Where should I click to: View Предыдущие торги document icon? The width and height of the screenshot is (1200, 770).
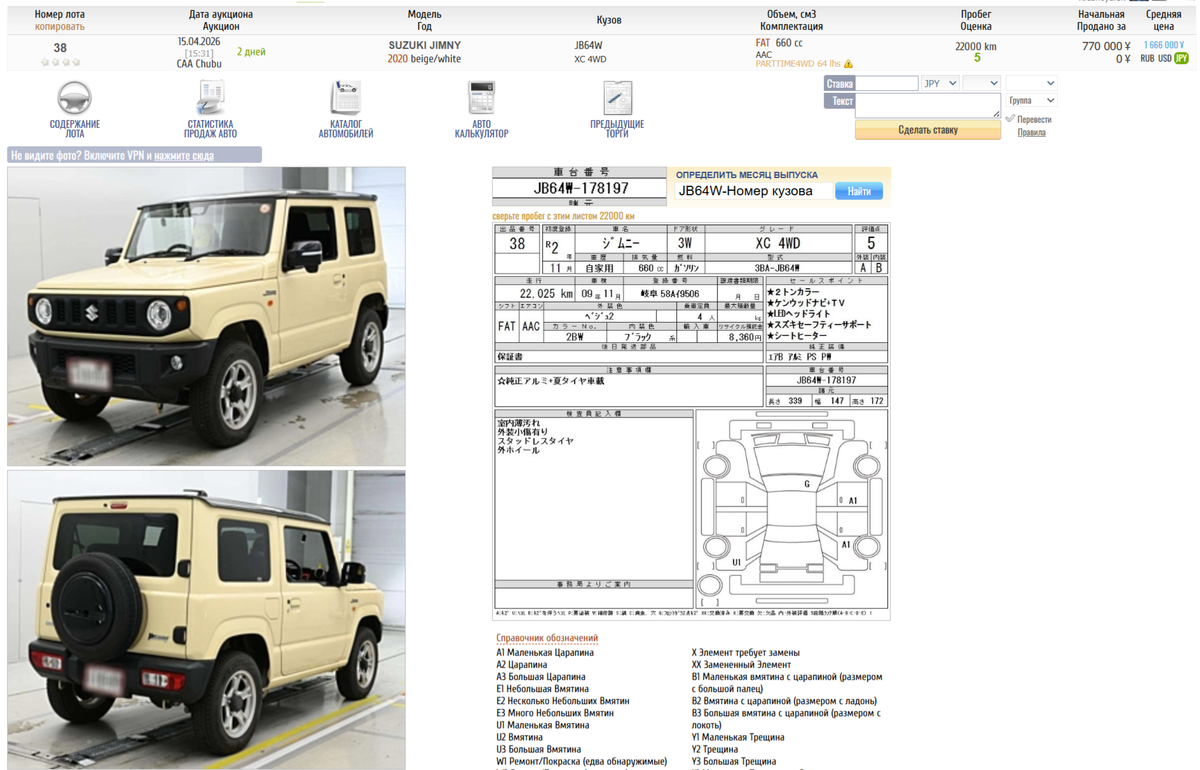[617, 98]
